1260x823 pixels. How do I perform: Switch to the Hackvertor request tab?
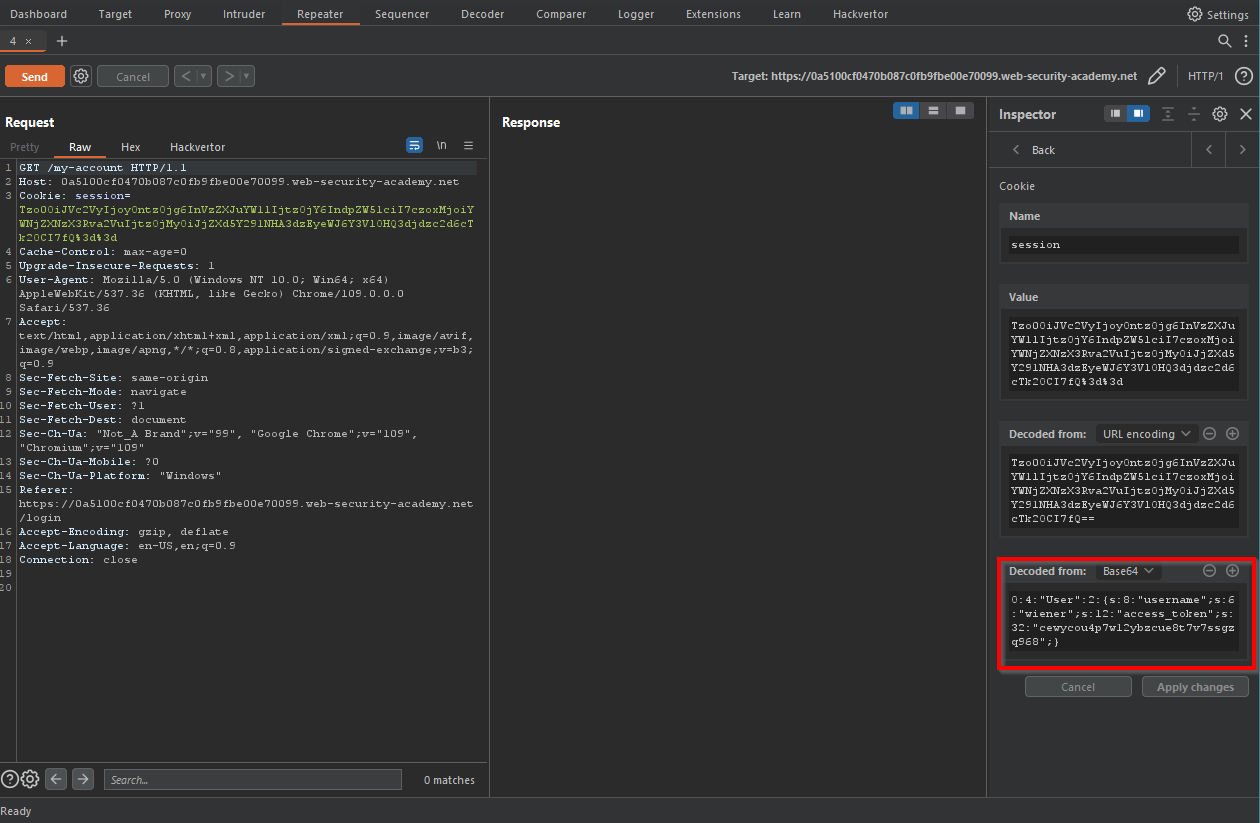pos(197,147)
